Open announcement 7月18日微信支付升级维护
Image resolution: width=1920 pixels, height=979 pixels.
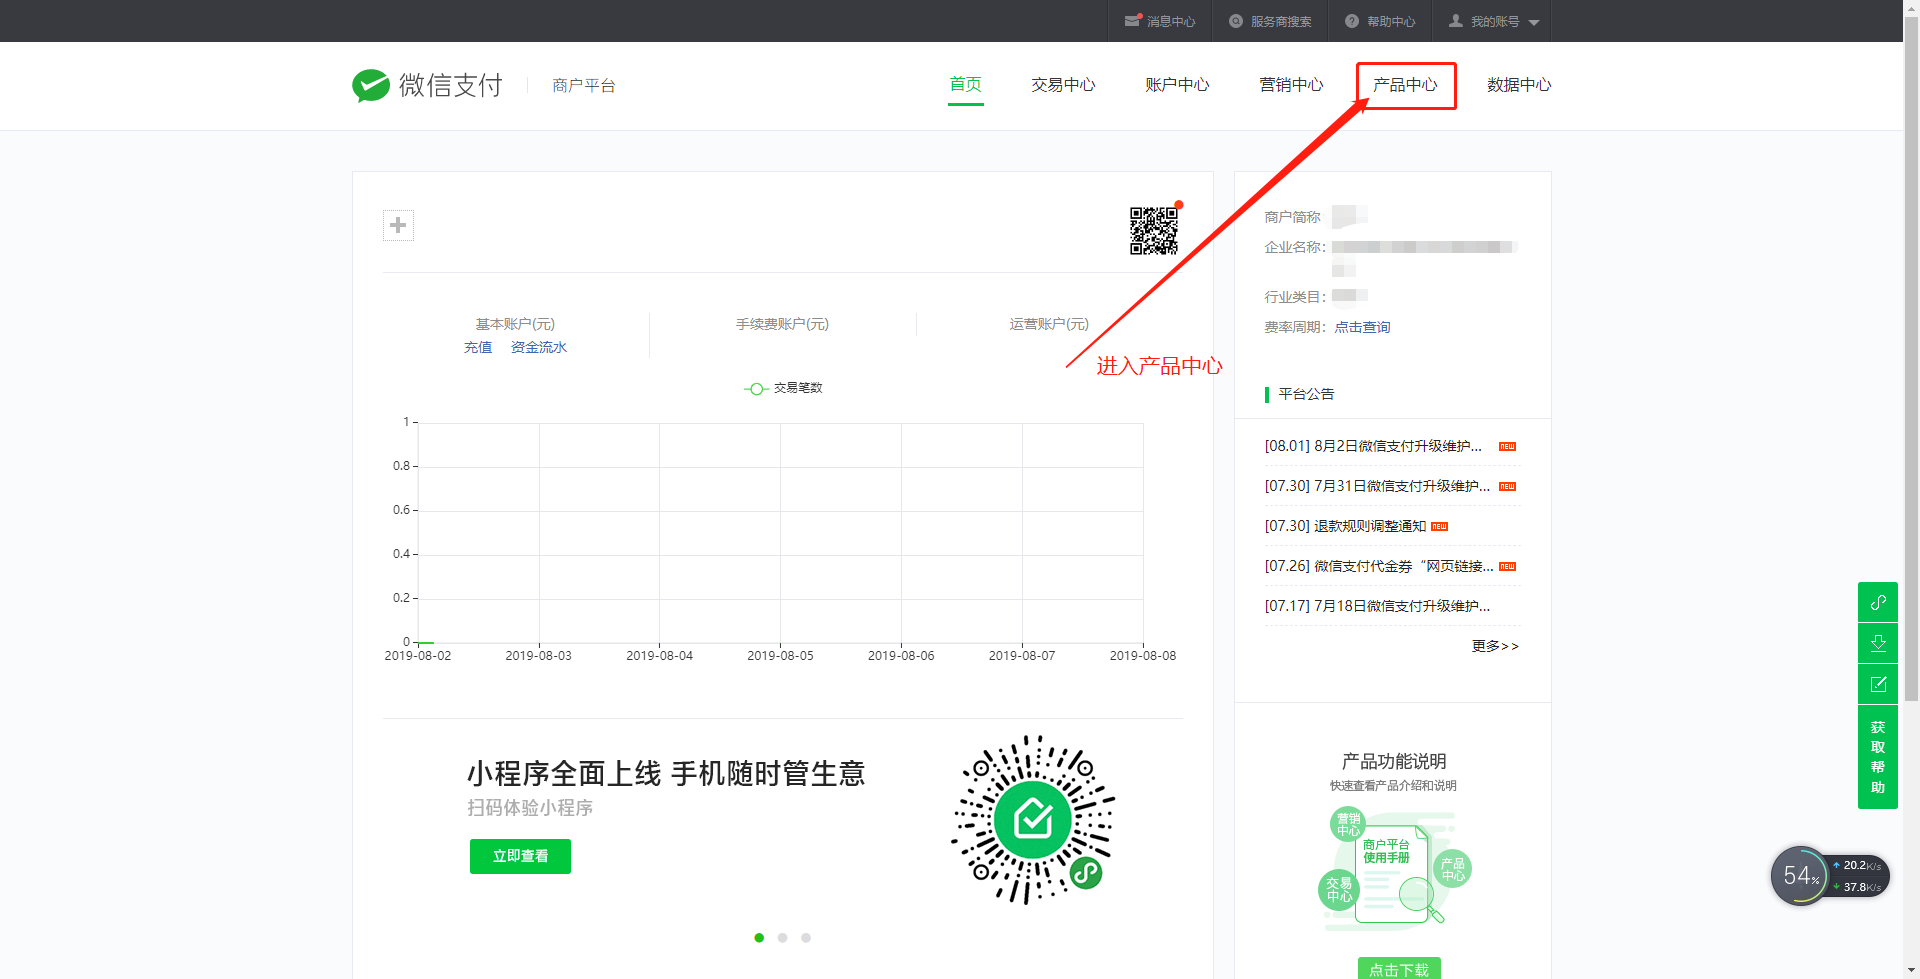point(1377,606)
